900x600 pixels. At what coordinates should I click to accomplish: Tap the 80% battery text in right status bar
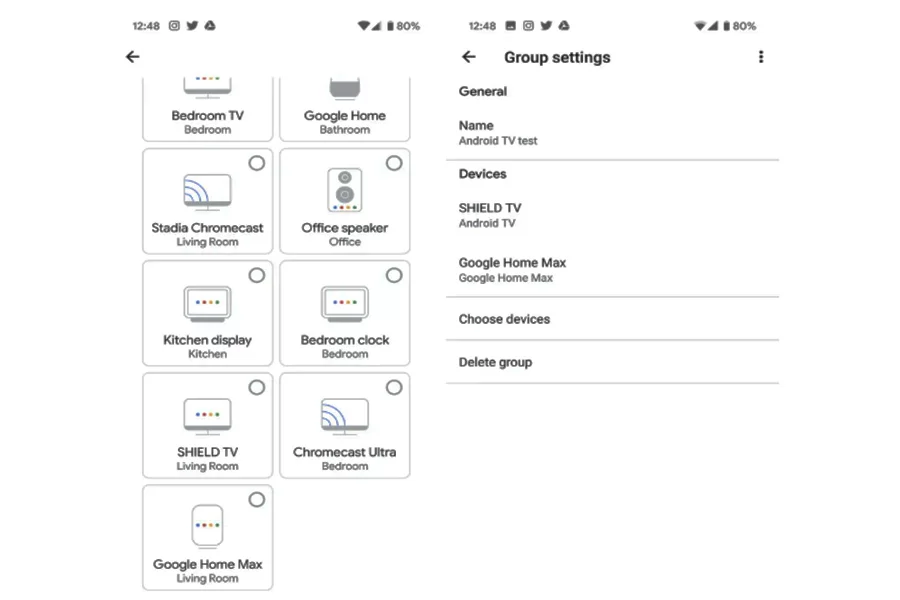point(744,26)
